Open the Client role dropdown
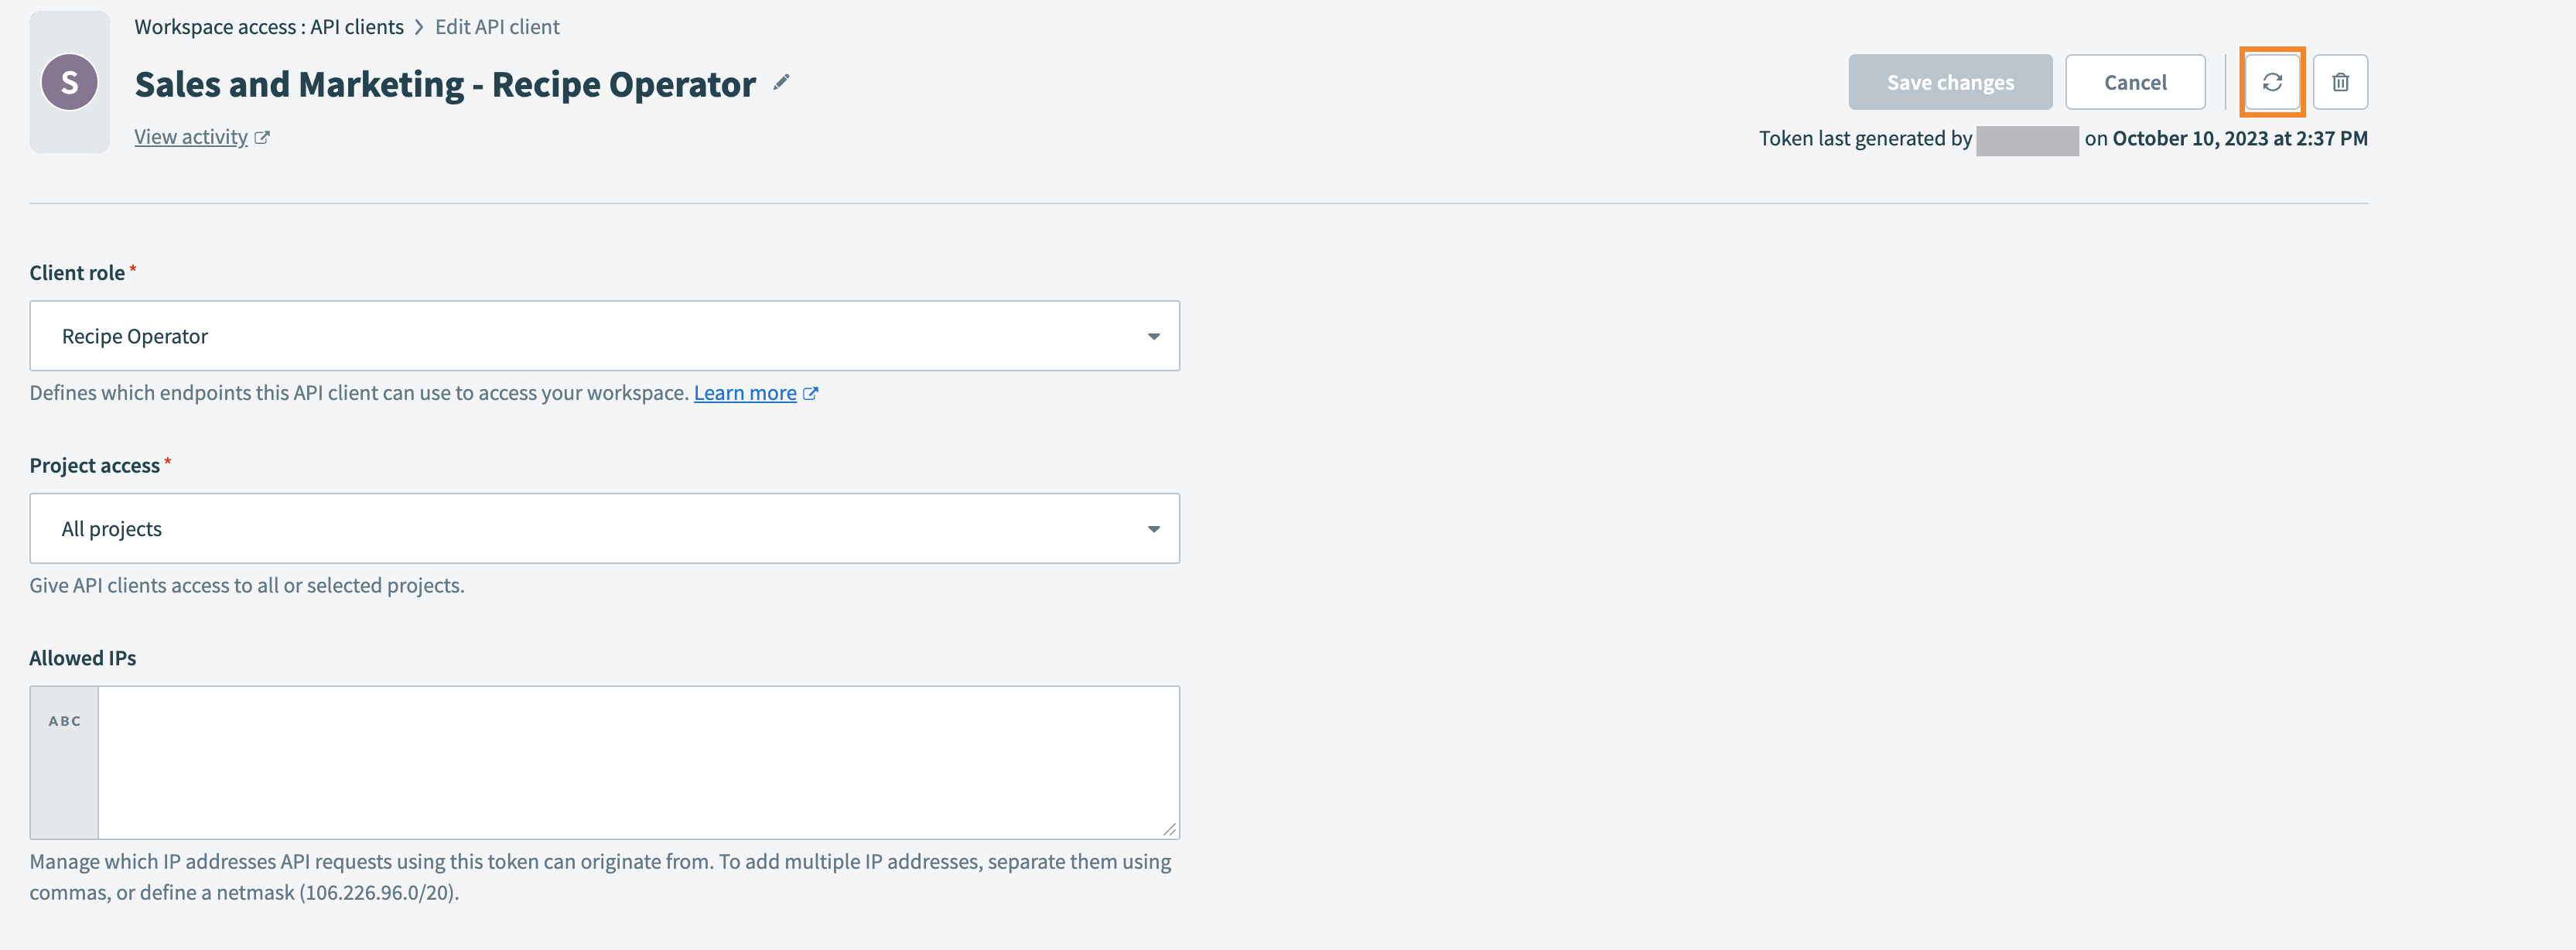 tap(604, 335)
